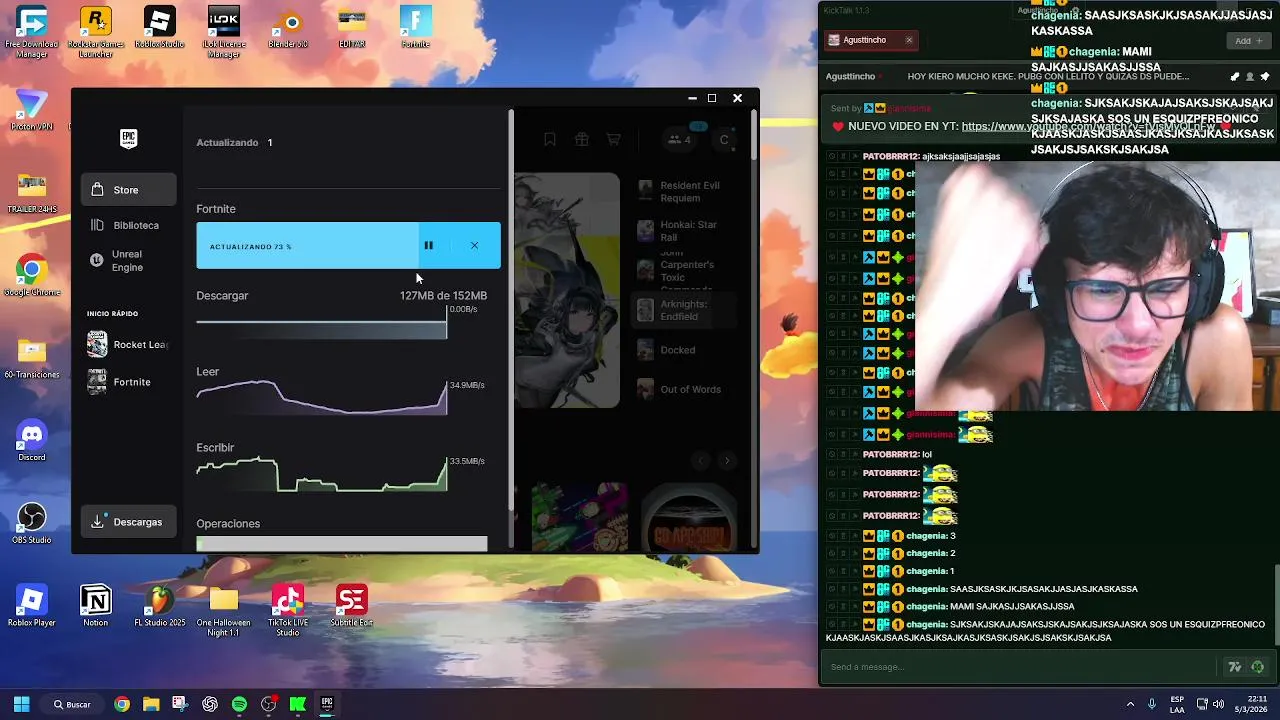Click the featured Arknights banner artwork
The image size is (1280, 720).
point(567,290)
